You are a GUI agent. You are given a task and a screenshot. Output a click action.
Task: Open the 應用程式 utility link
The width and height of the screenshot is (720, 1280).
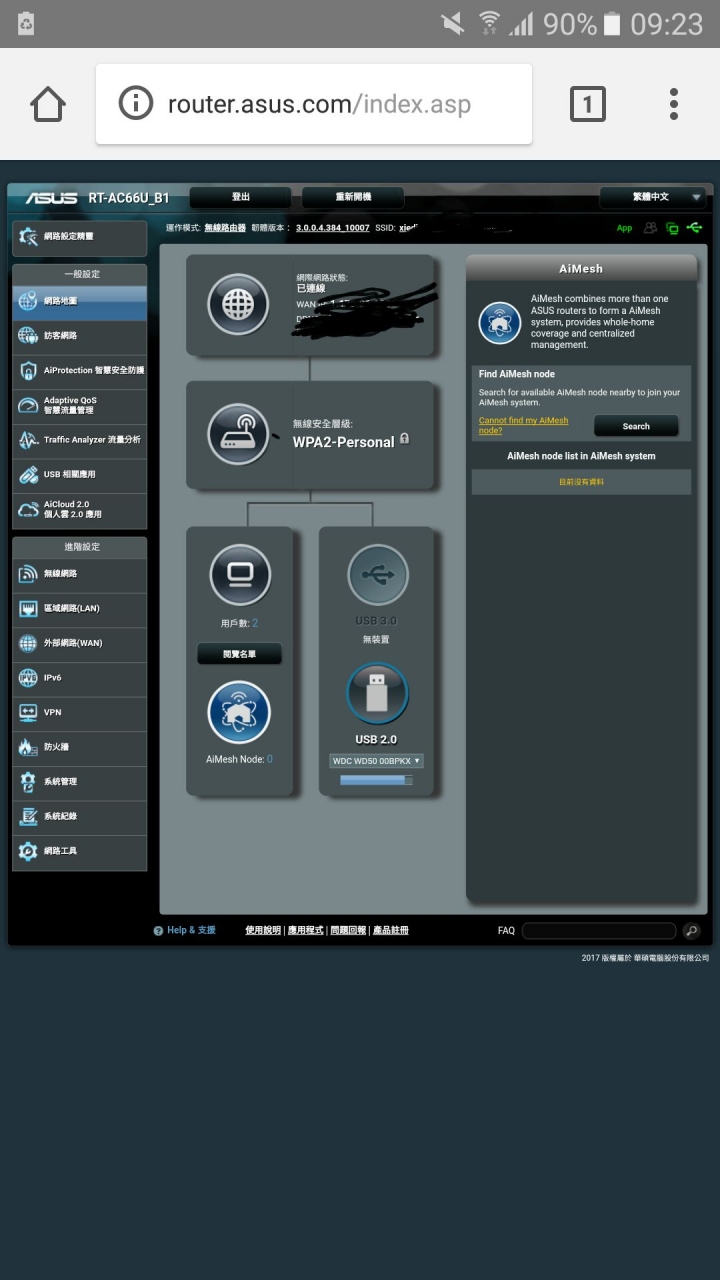click(306, 930)
